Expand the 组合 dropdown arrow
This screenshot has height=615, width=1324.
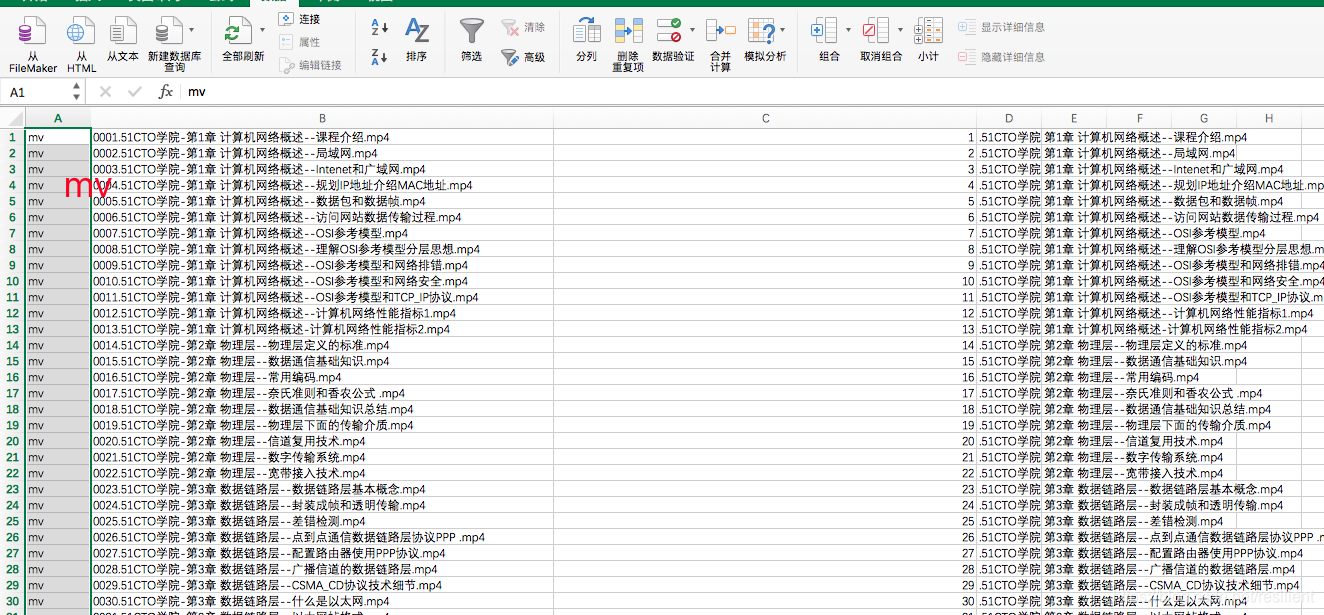847,30
